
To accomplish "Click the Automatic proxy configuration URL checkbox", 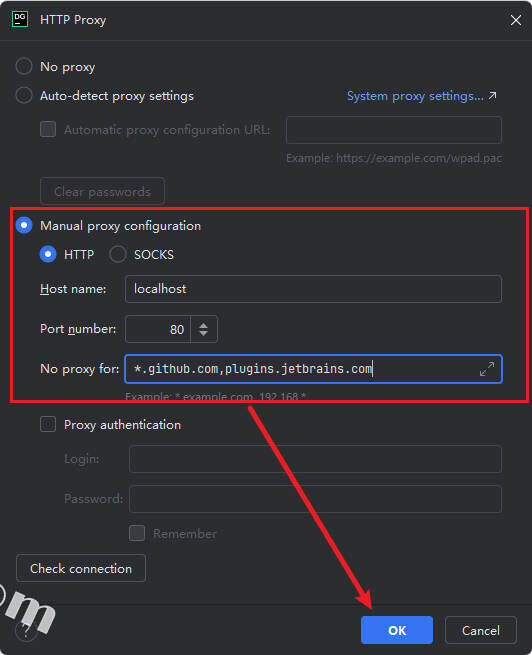I will [x=48, y=129].
